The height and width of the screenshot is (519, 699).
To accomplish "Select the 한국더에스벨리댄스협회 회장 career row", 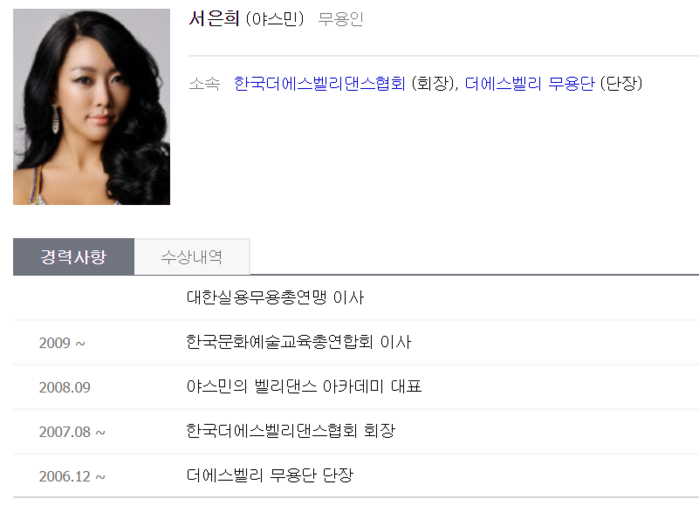I will [x=356, y=431].
